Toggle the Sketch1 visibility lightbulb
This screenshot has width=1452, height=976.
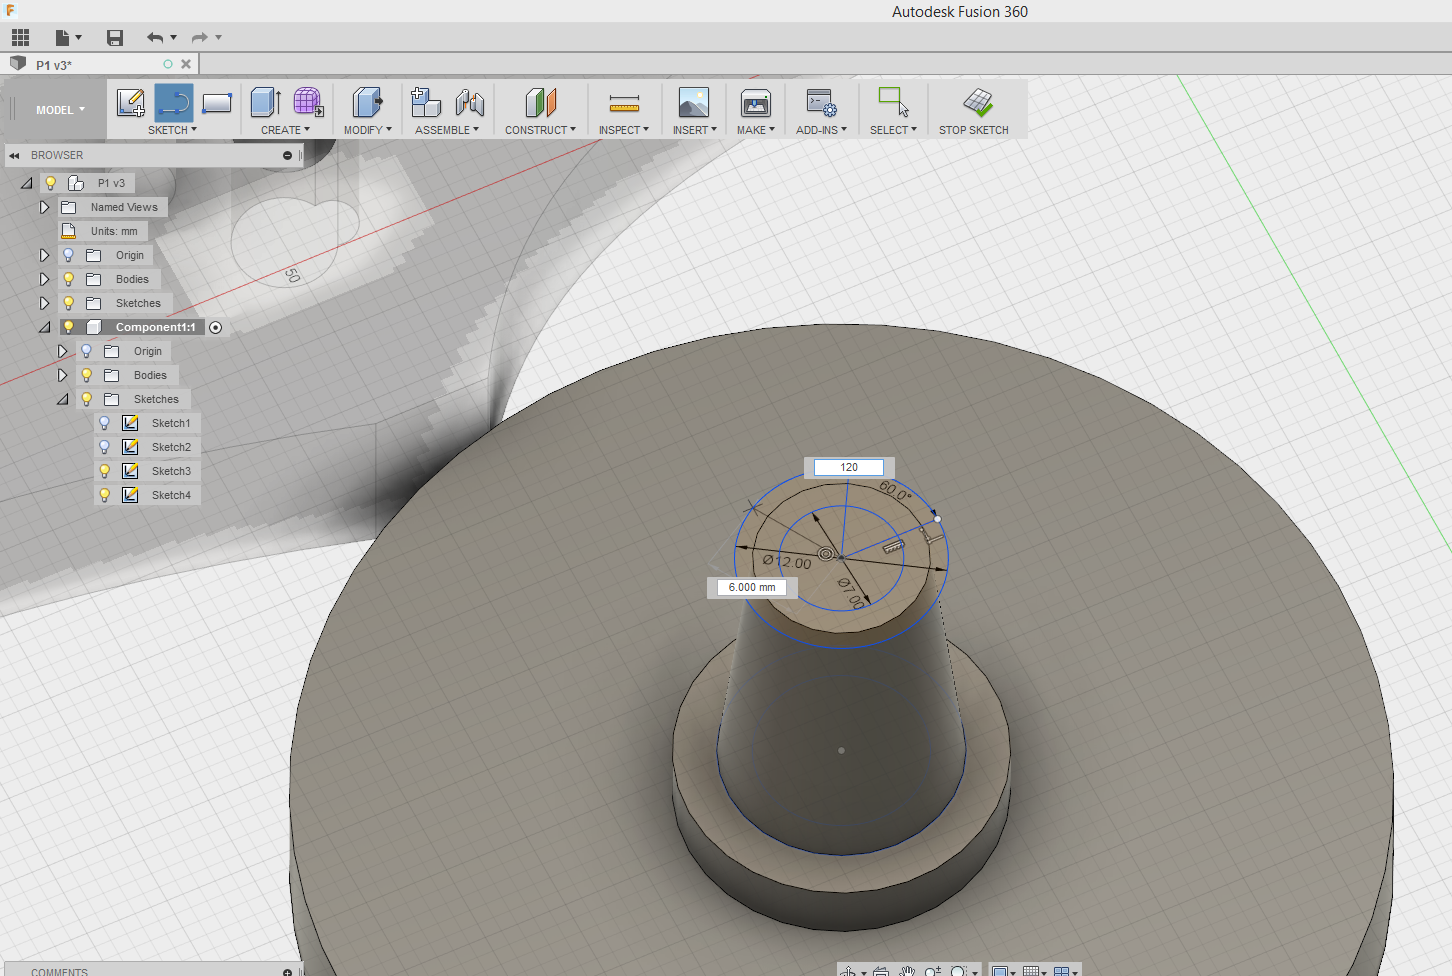point(104,423)
